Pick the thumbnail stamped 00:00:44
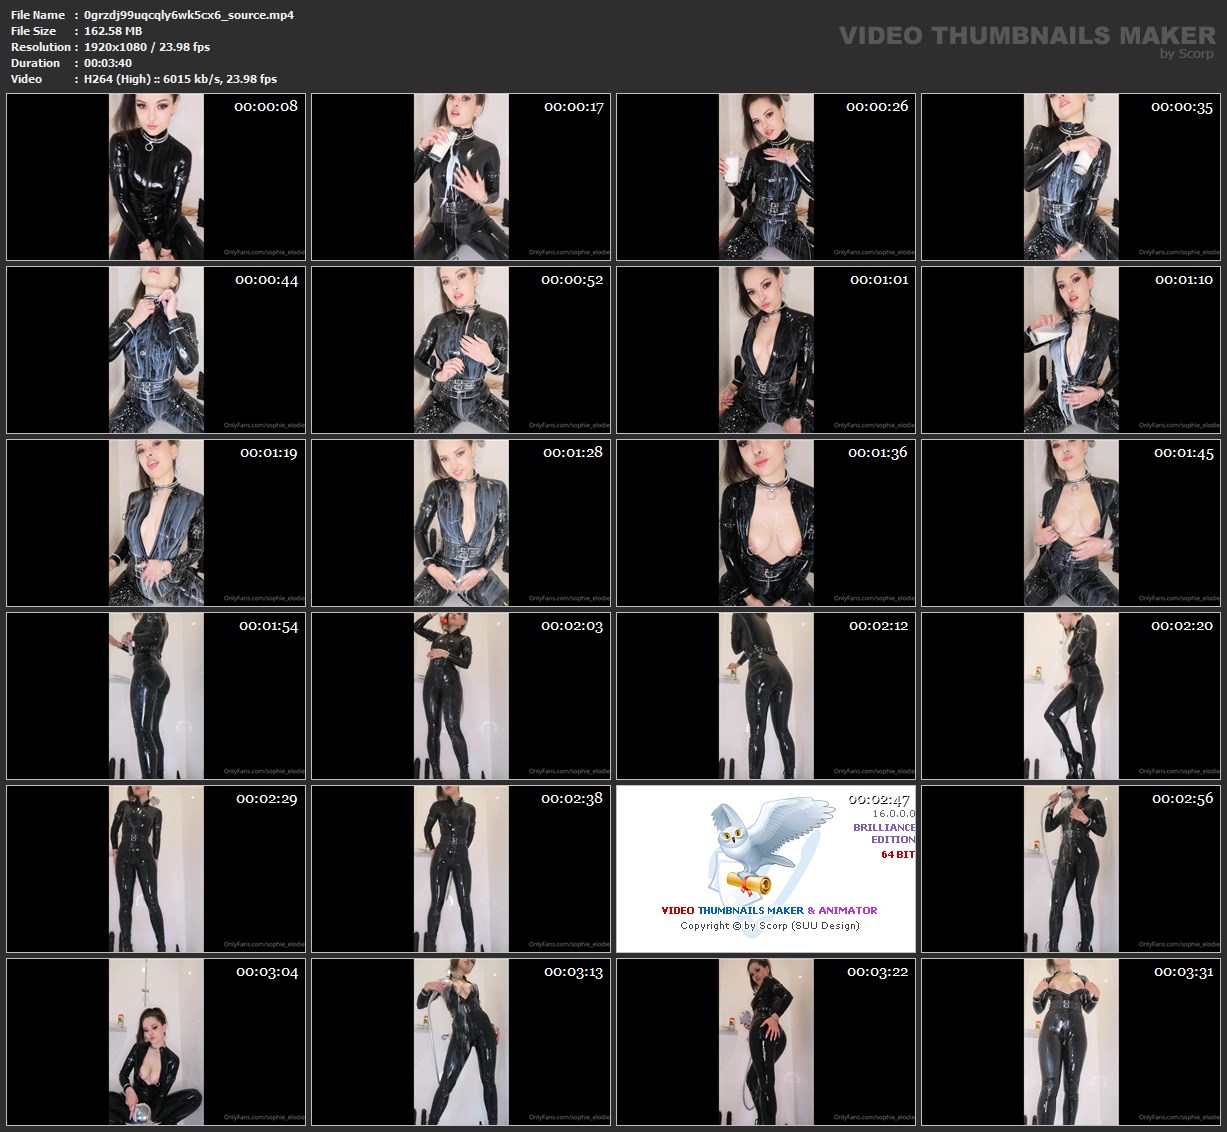1227x1132 pixels. pos(156,350)
